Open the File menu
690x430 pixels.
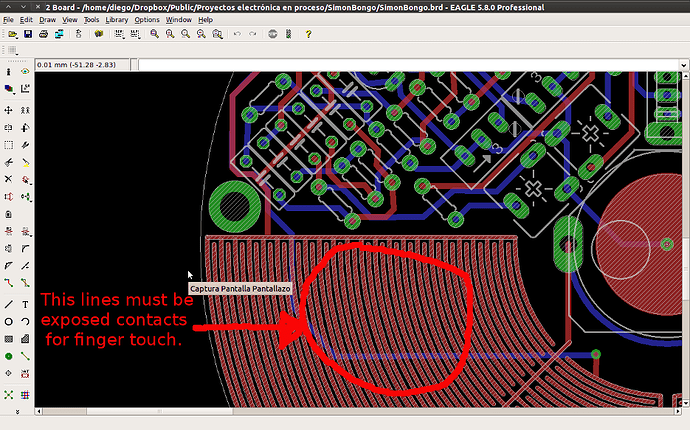9,20
